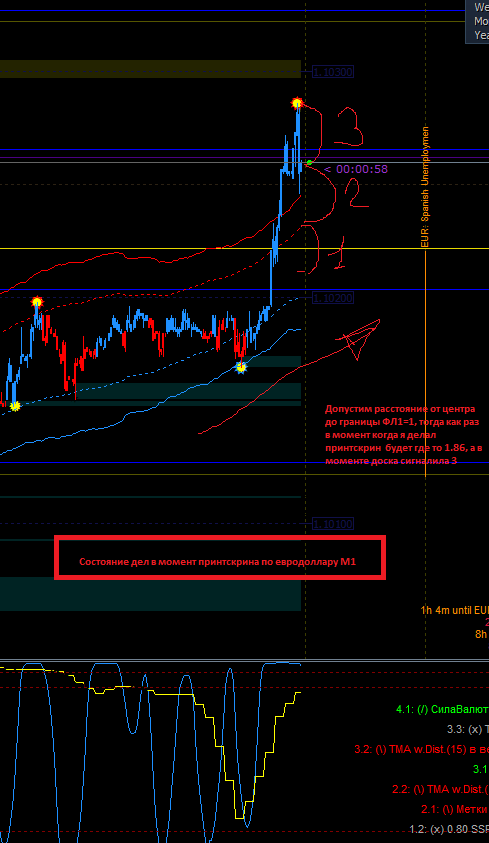Toggle the 2.1 Метки indicator label

pos(455,809)
